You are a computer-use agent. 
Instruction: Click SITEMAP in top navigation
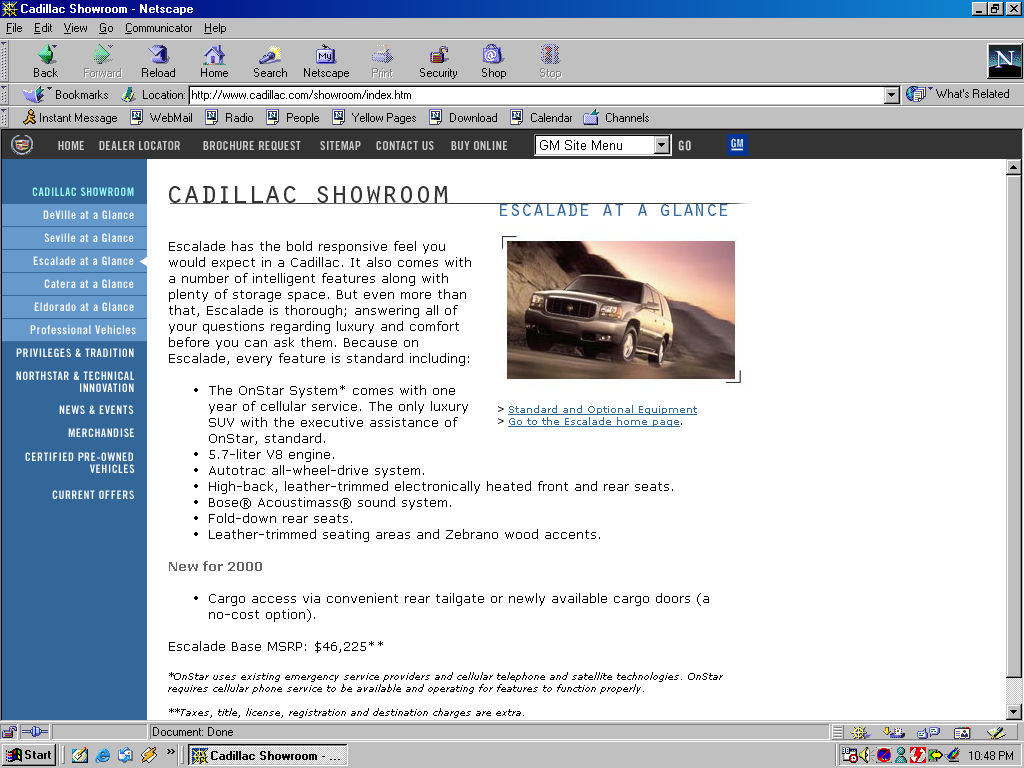click(340, 146)
